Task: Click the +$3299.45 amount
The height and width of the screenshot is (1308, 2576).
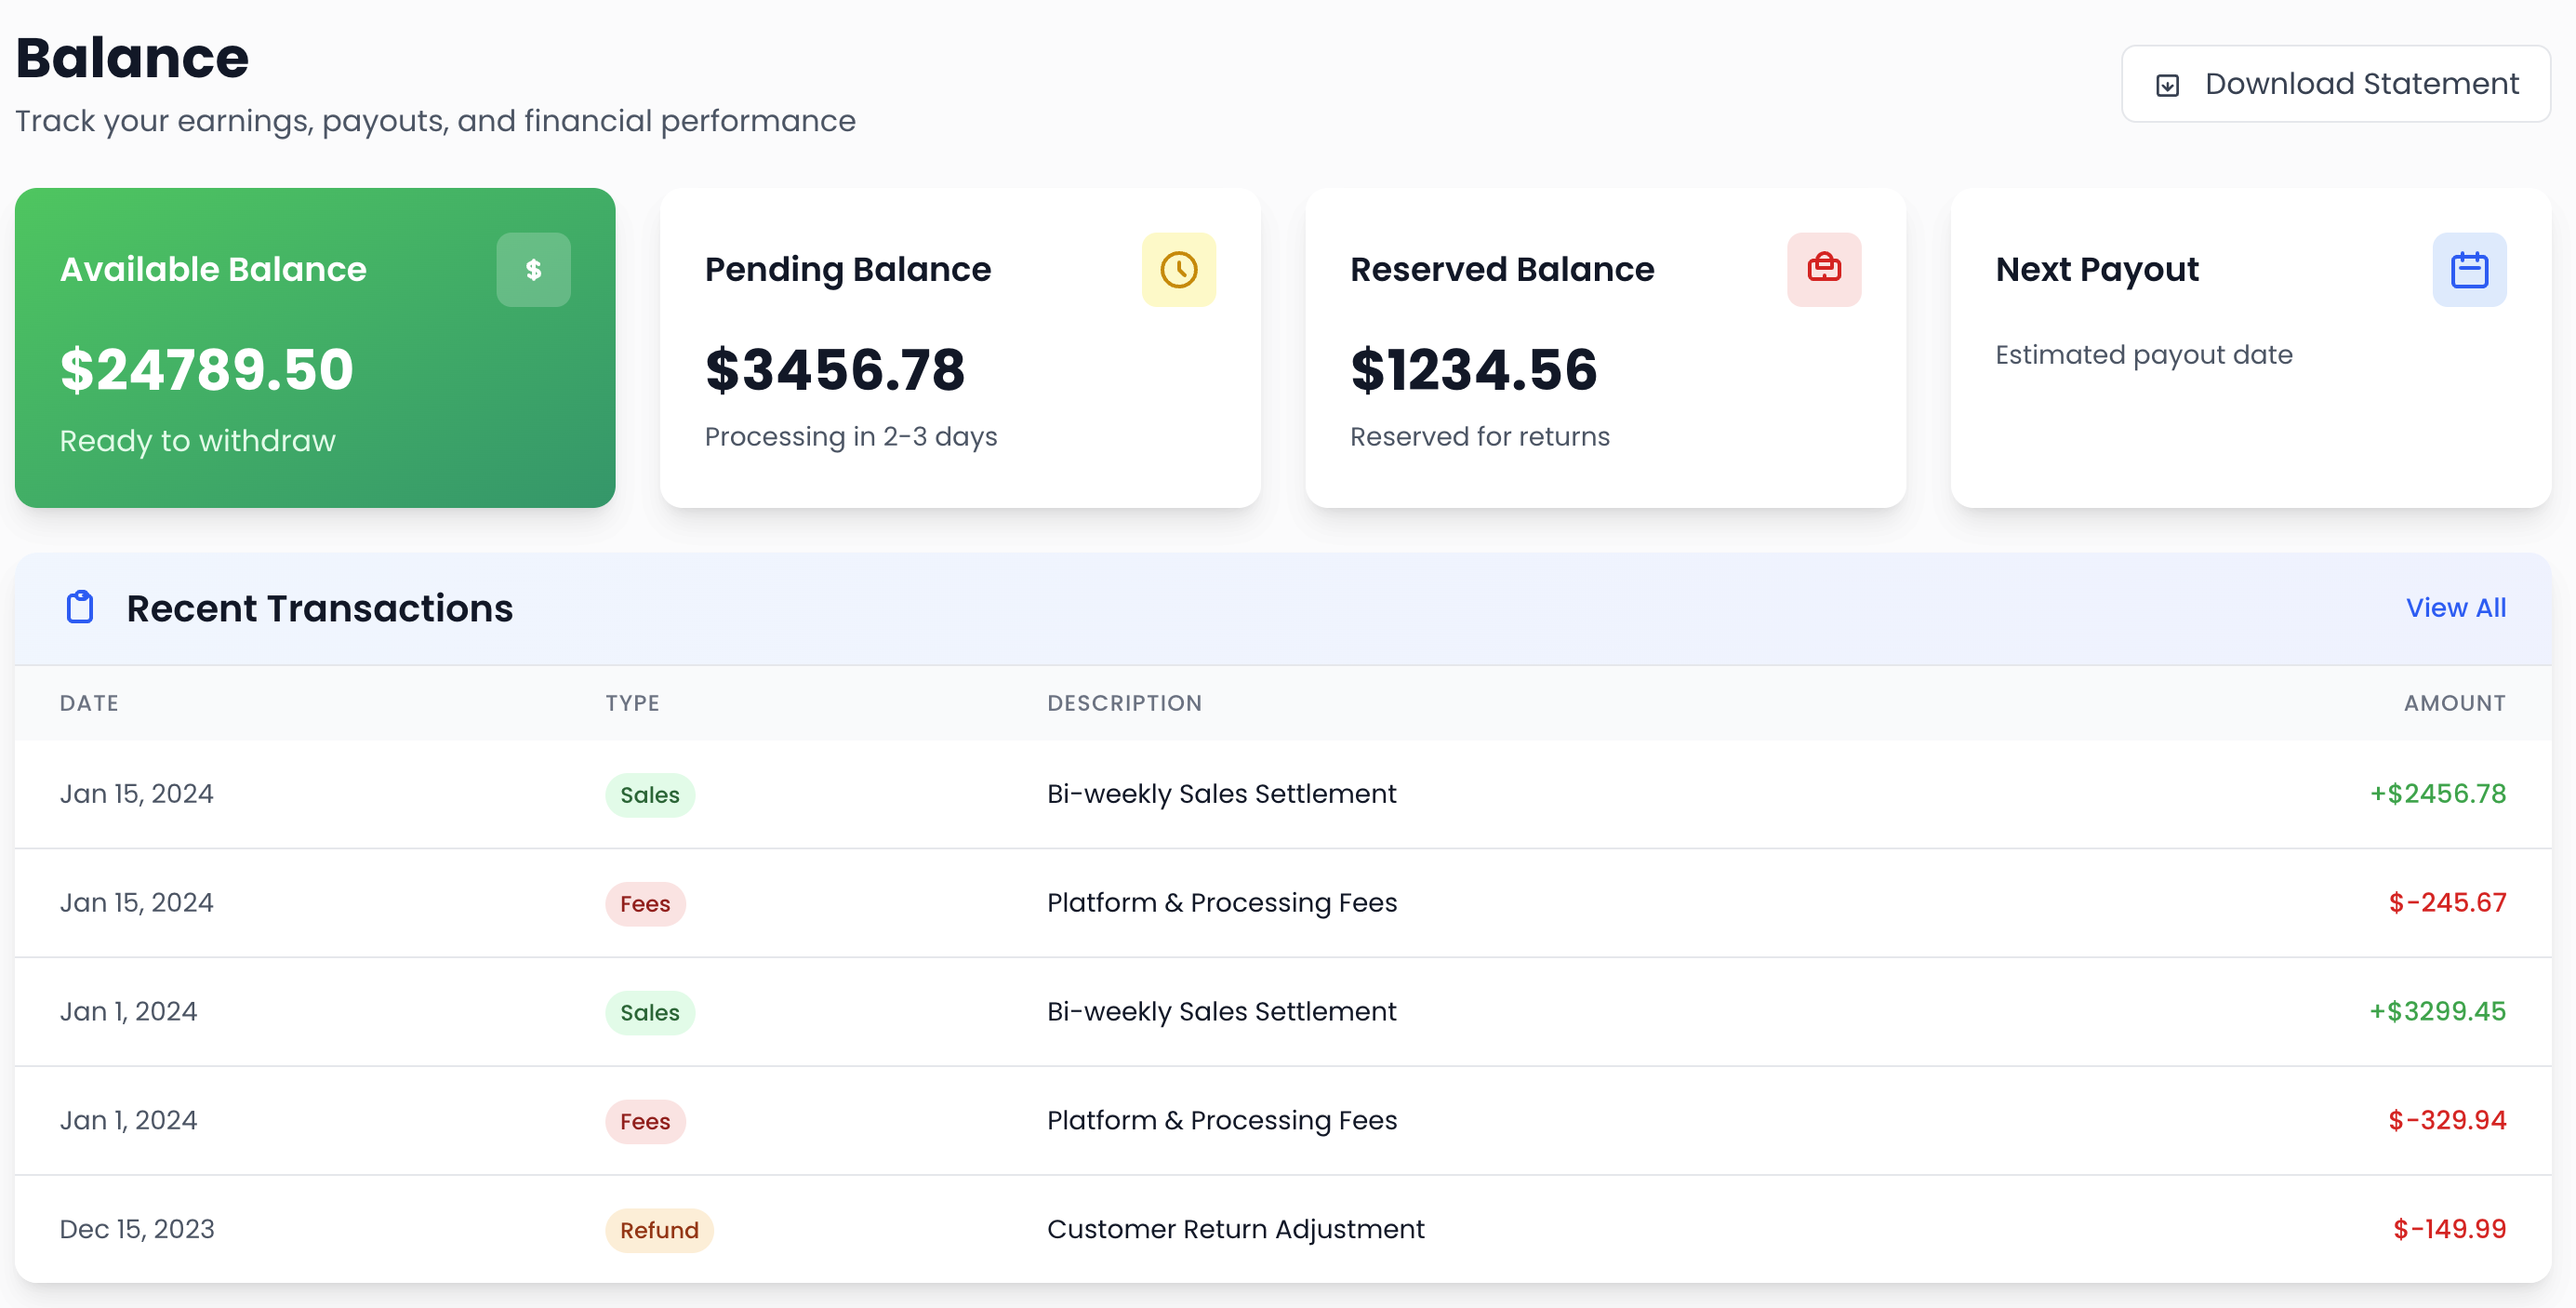Action: [x=2438, y=1012]
